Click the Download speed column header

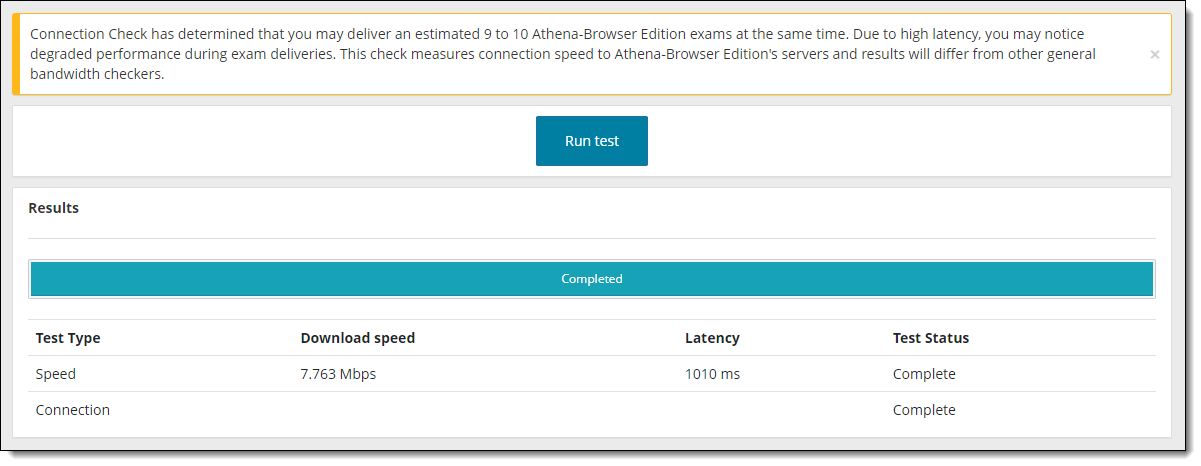(x=358, y=338)
